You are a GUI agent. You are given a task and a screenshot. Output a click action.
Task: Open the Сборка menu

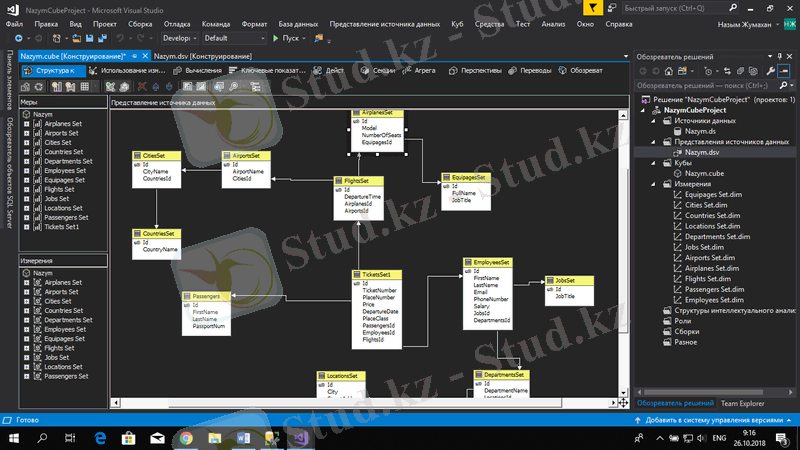140,24
